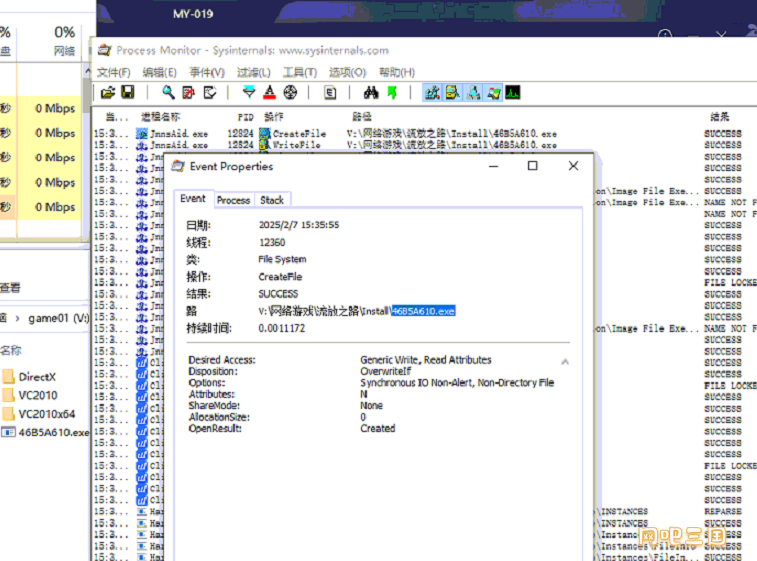Select the JmnsAid.exe WriteFile event row

point(425,145)
